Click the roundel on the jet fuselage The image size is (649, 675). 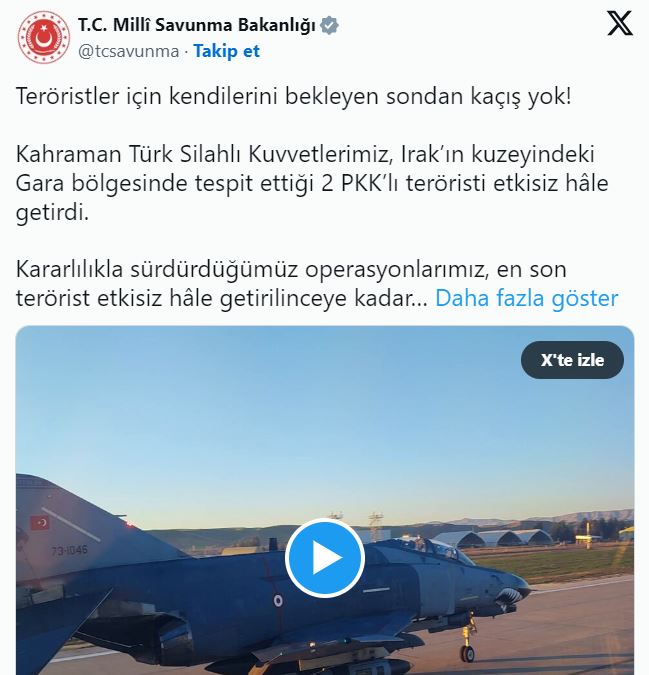pos(278,600)
